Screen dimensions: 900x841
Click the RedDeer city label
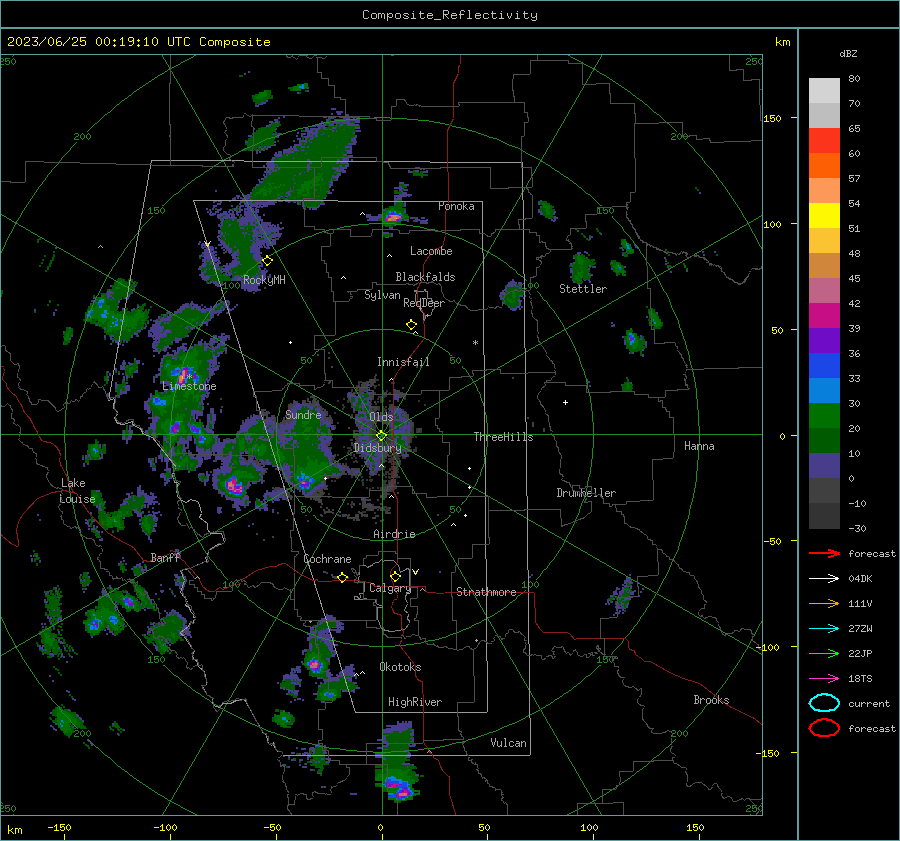pyautogui.click(x=424, y=303)
